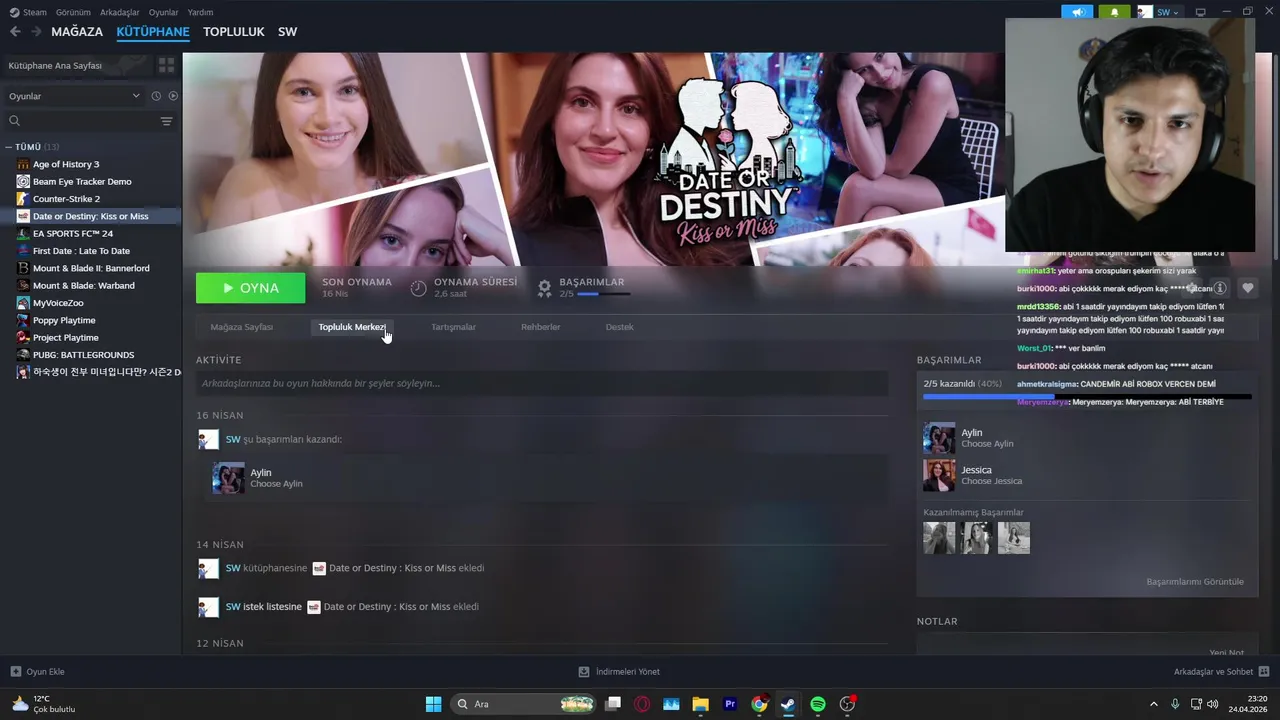Open Opera from the taskbar
1280x720 pixels.
[x=642, y=704]
